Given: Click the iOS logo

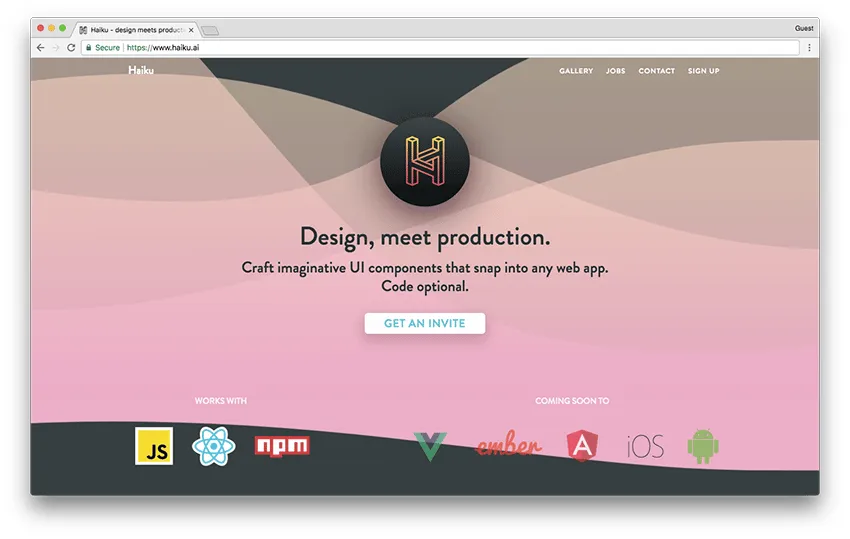Looking at the screenshot, I should [x=645, y=447].
